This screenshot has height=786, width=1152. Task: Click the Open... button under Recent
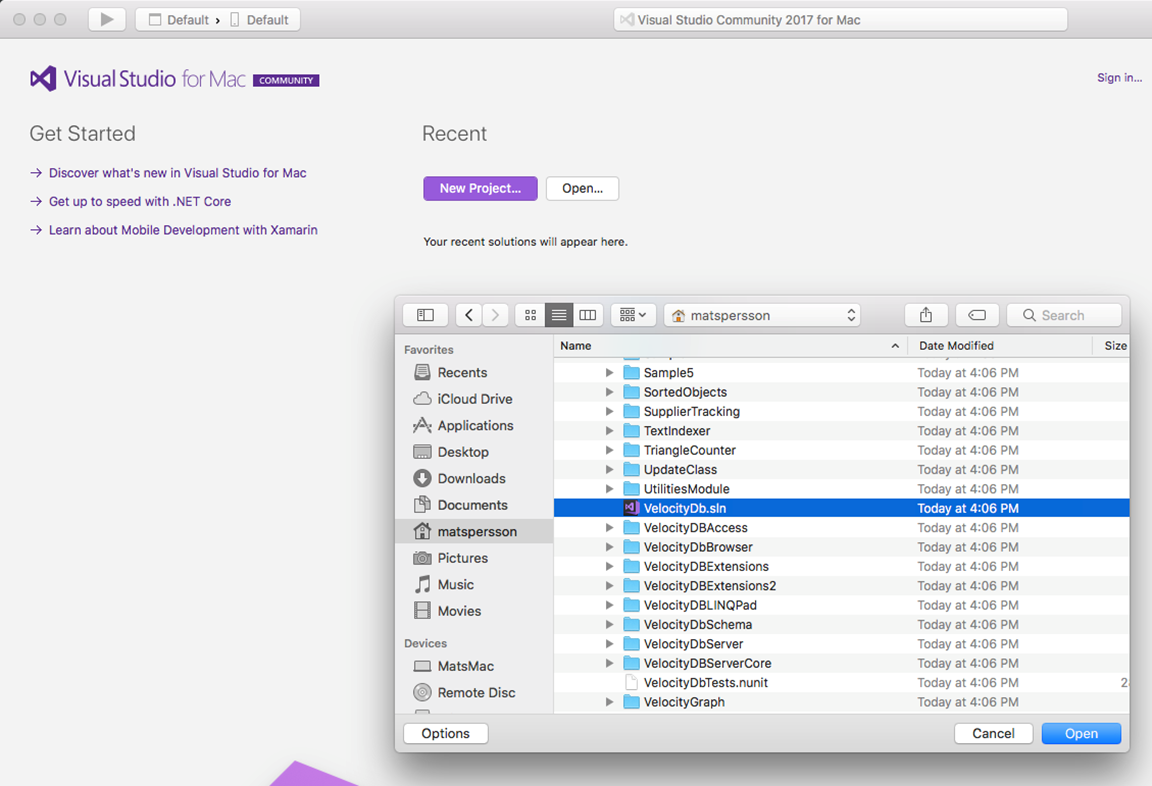[583, 188]
